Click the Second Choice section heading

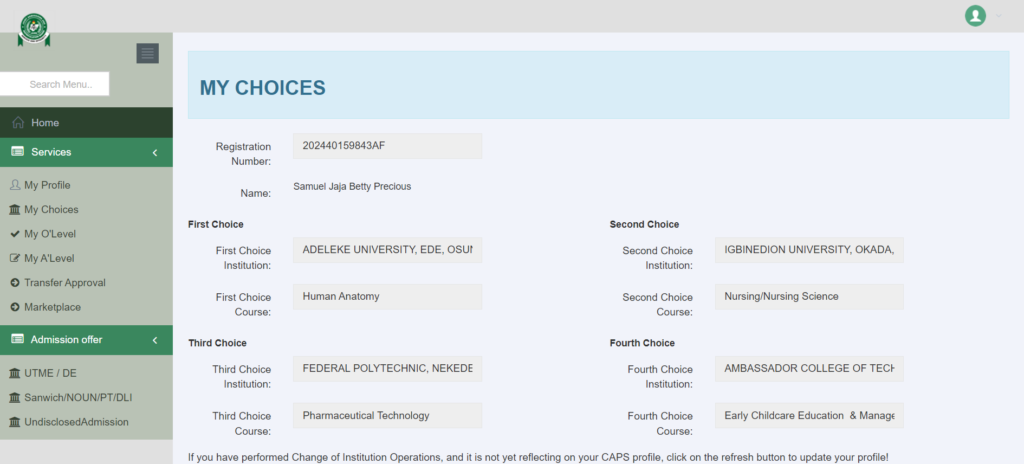click(x=644, y=224)
